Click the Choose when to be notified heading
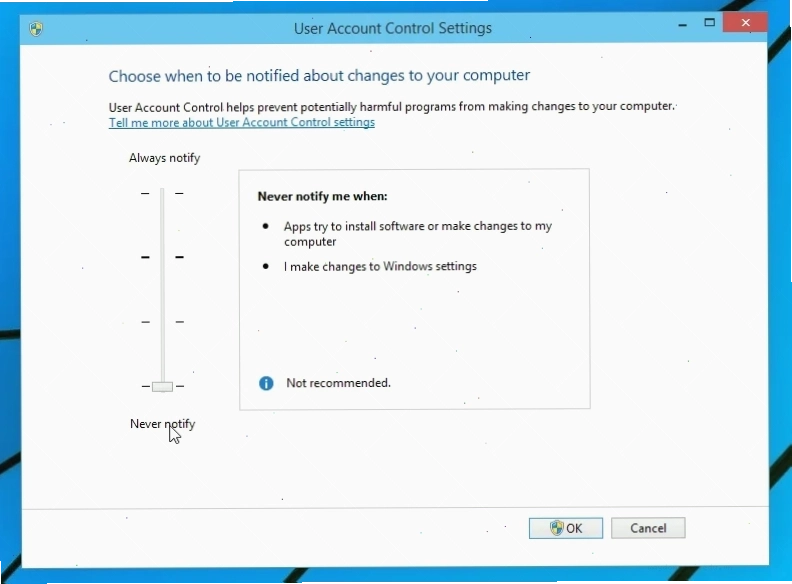This screenshot has height=584, width=792. point(319,76)
